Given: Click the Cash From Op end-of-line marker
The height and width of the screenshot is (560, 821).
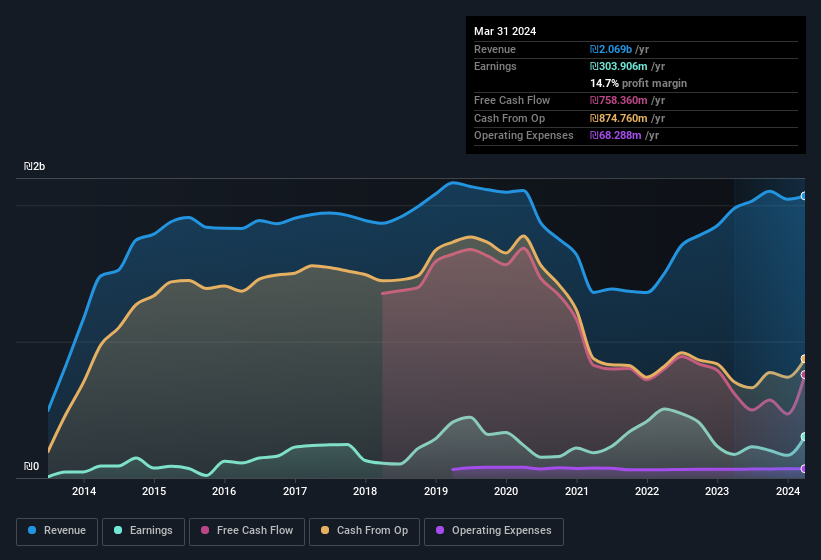Looking at the screenshot, I should tap(804, 359).
